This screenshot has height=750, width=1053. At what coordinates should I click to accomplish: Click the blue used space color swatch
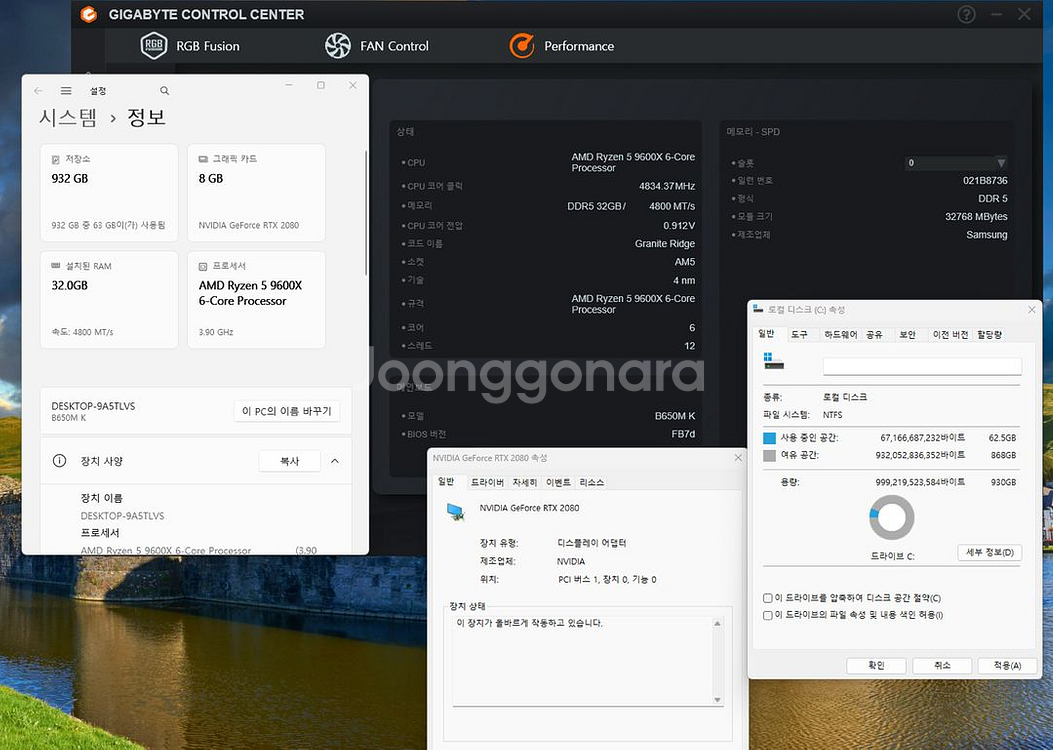point(769,438)
